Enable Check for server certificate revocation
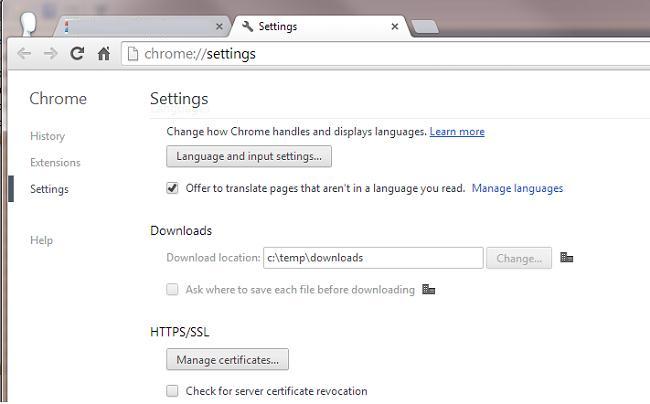 (x=172, y=391)
